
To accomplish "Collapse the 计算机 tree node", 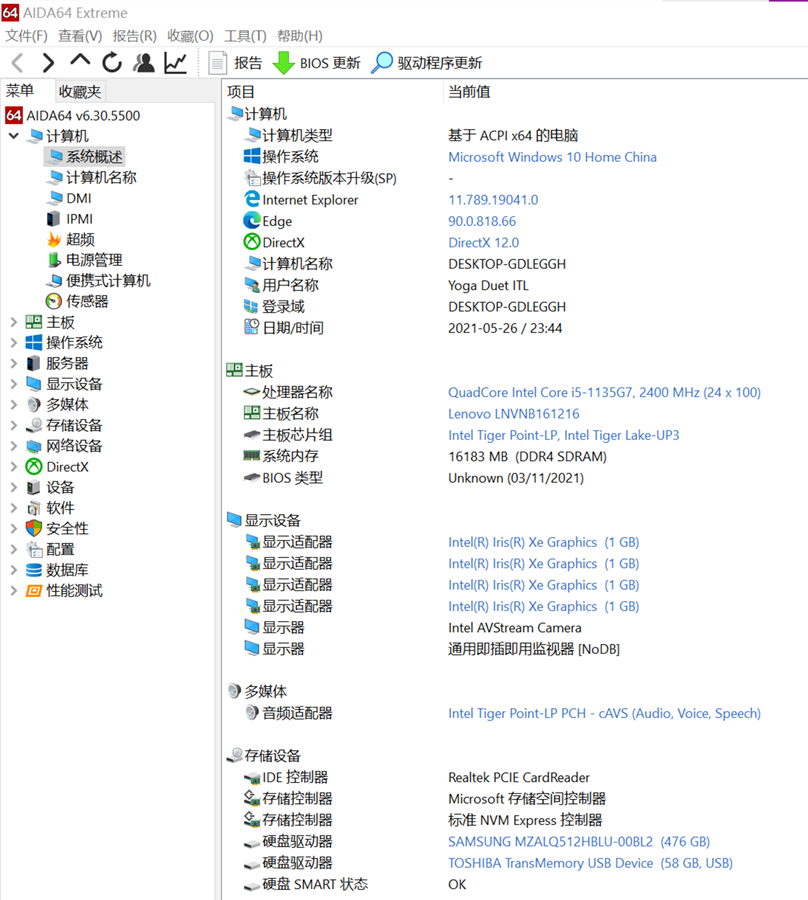I will coord(14,136).
